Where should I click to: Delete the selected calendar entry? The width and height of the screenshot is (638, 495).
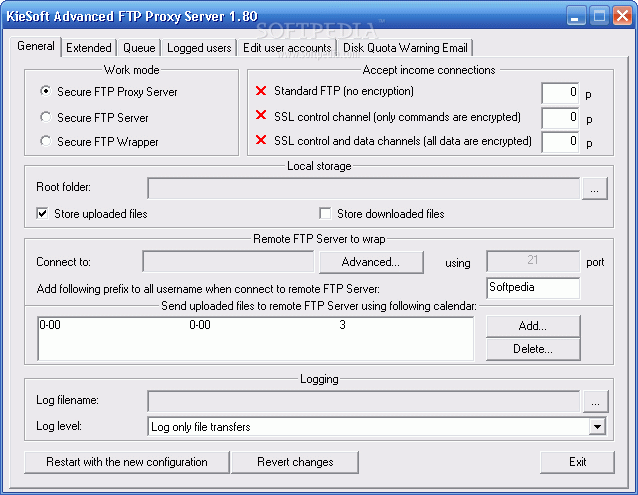[x=533, y=349]
